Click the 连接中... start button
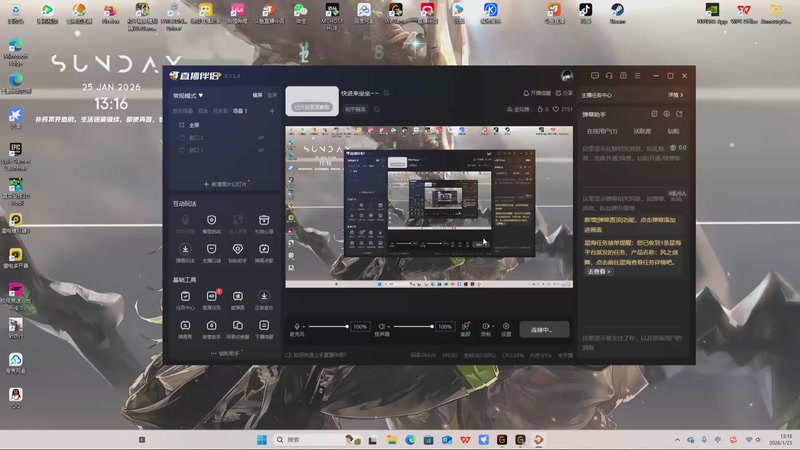 click(x=544, y=330)
